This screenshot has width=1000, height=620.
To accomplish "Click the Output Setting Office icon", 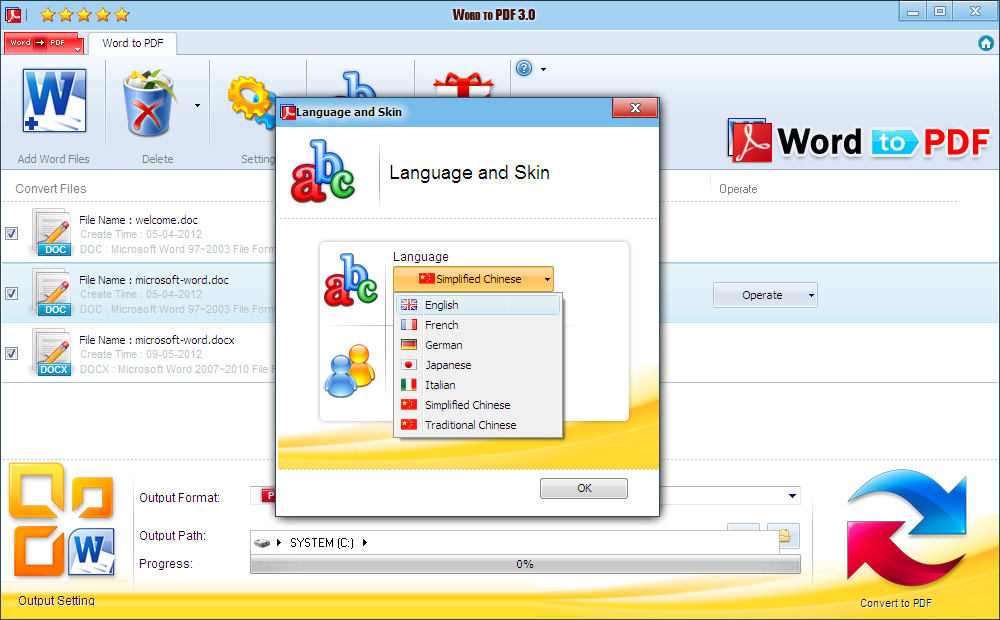I will (62, 520).
